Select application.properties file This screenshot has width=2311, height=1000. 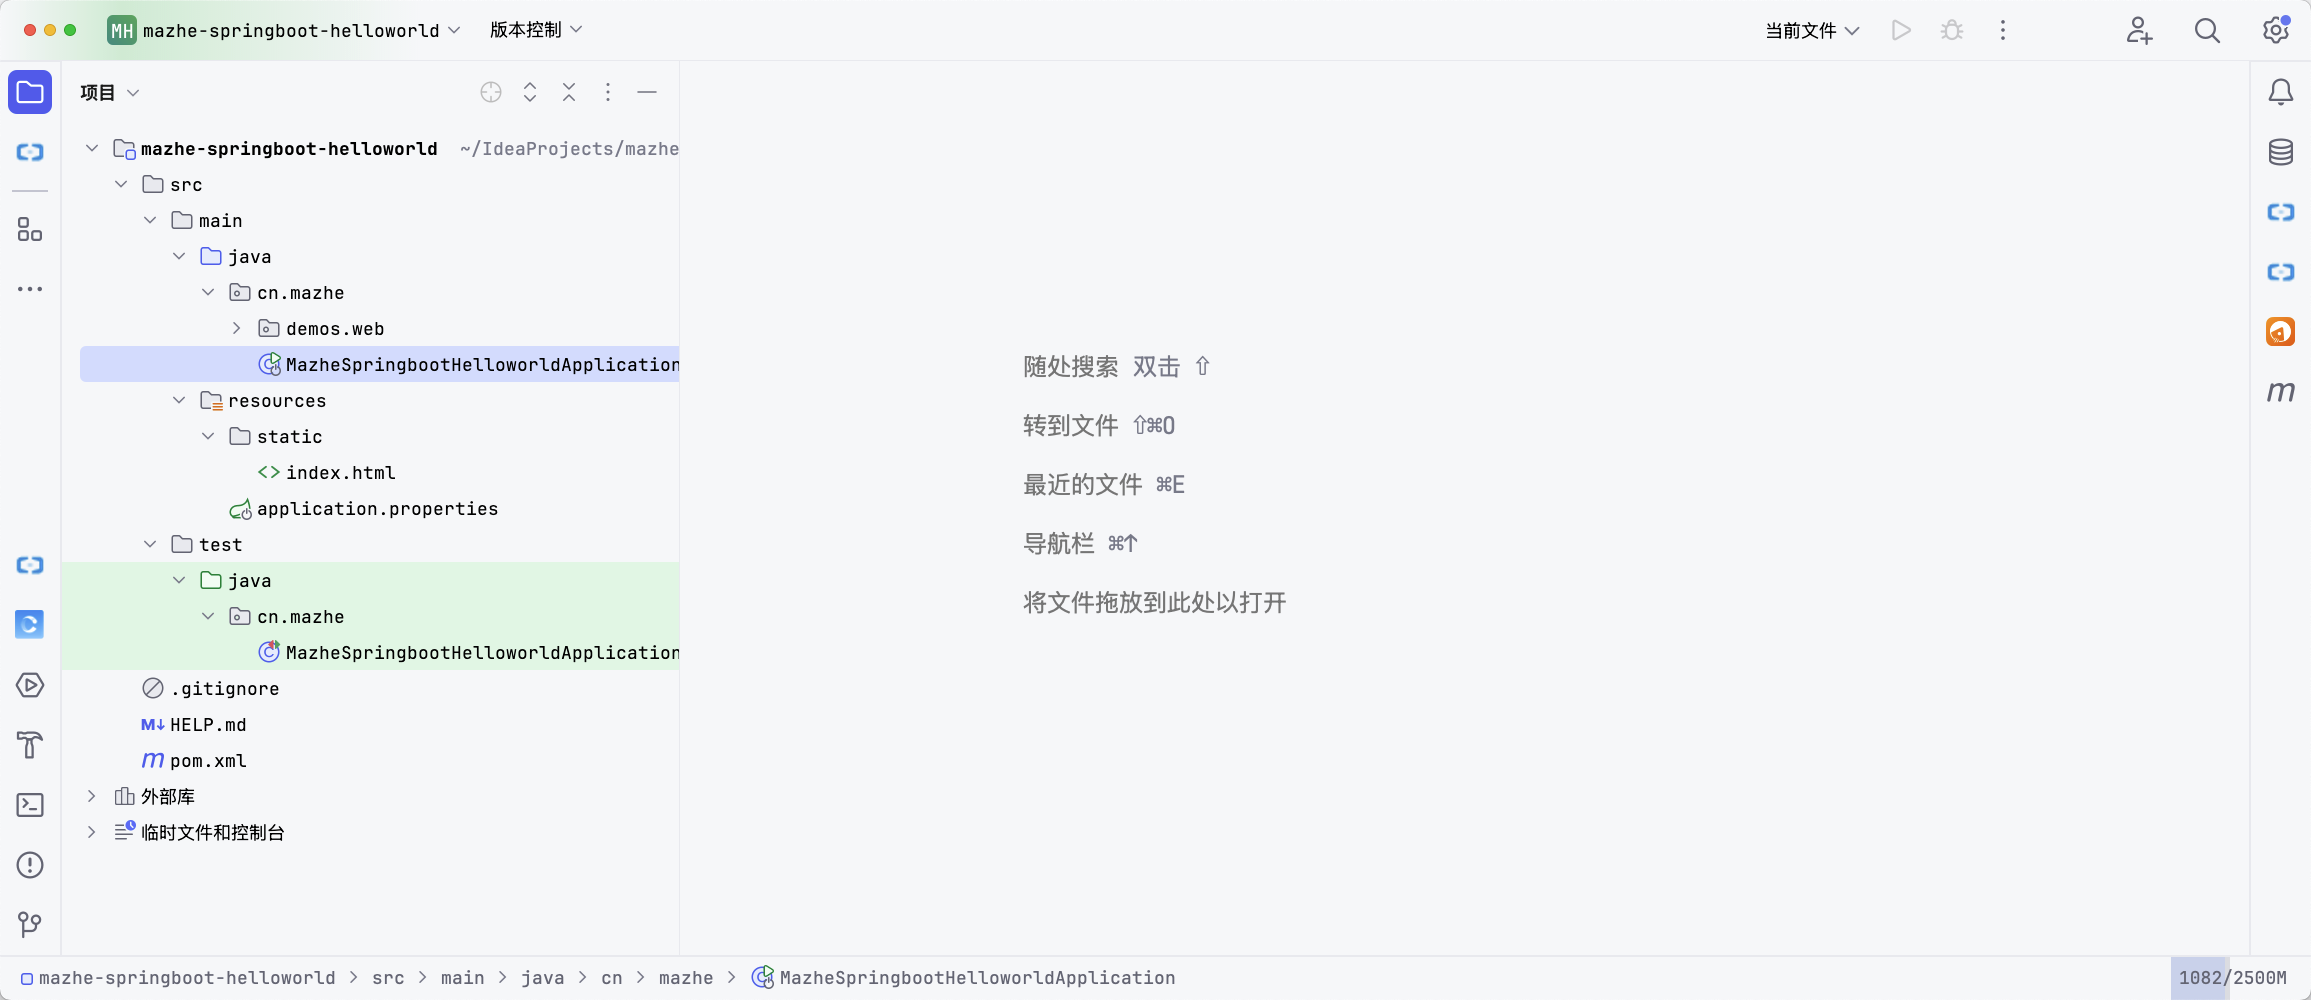pos(377,508)
